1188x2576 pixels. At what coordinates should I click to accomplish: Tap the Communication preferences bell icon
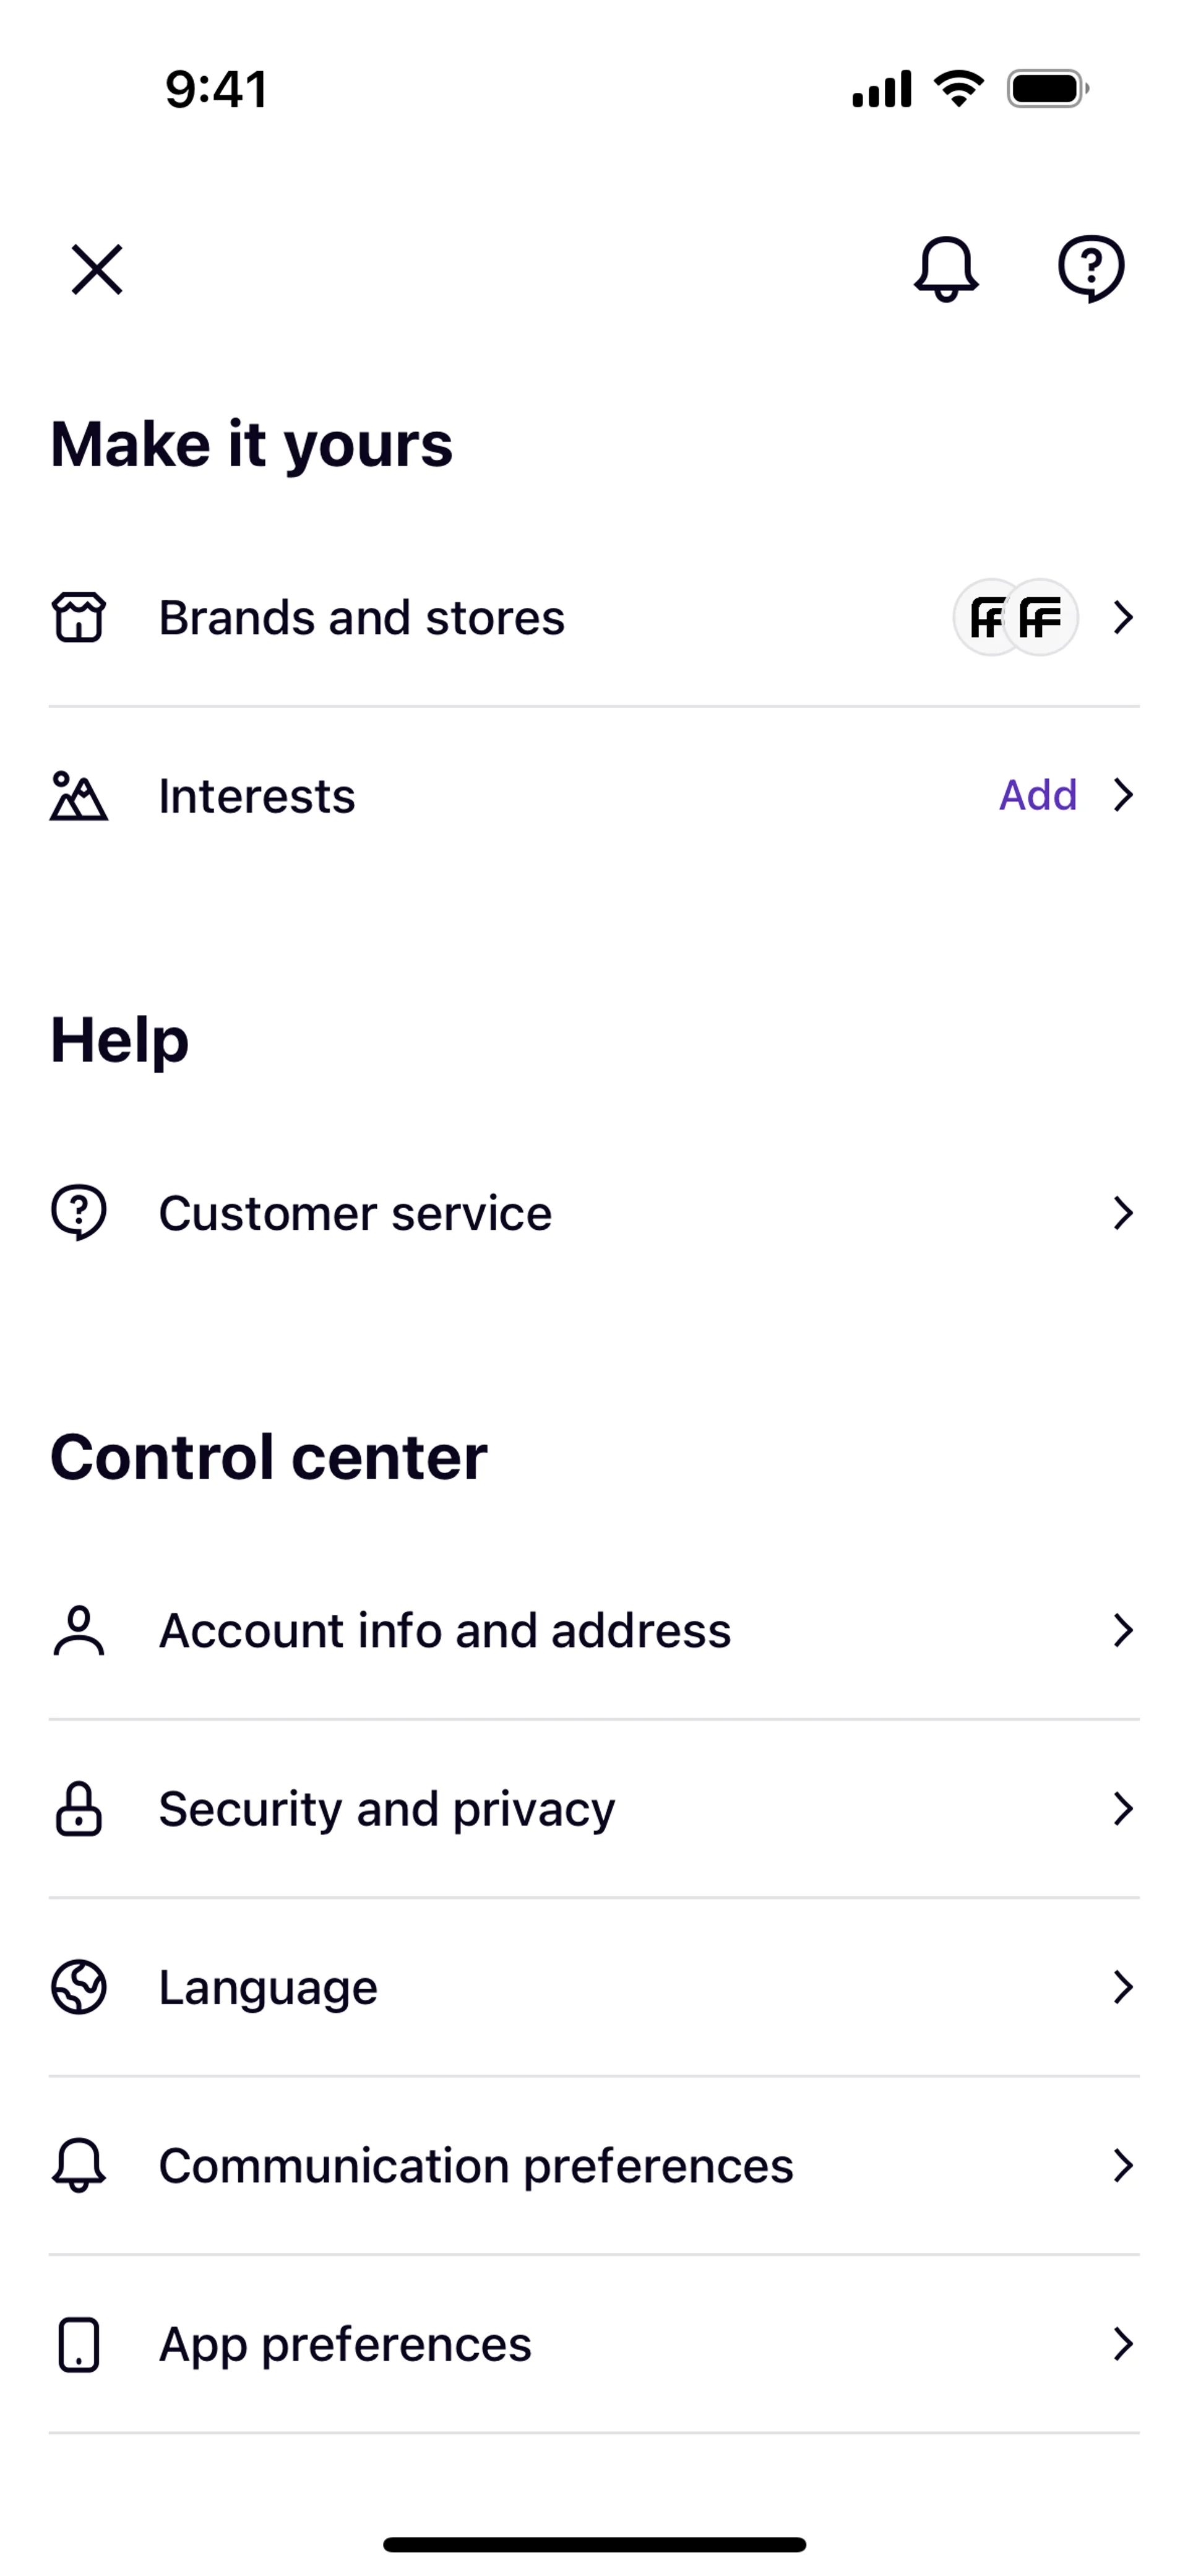click(79, 2165)
